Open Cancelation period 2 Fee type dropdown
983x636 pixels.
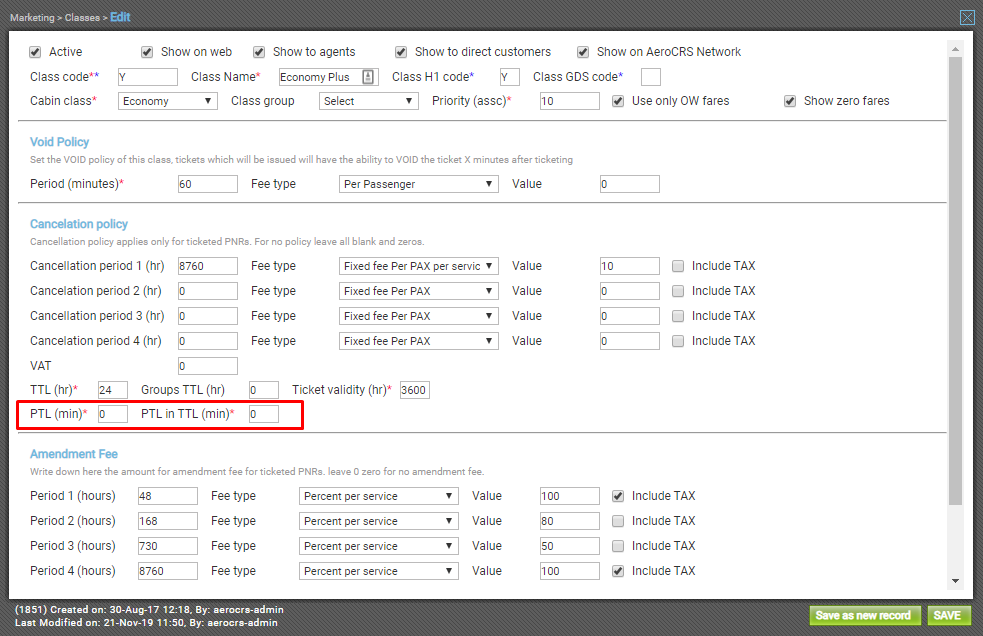(x=419, y=291)
